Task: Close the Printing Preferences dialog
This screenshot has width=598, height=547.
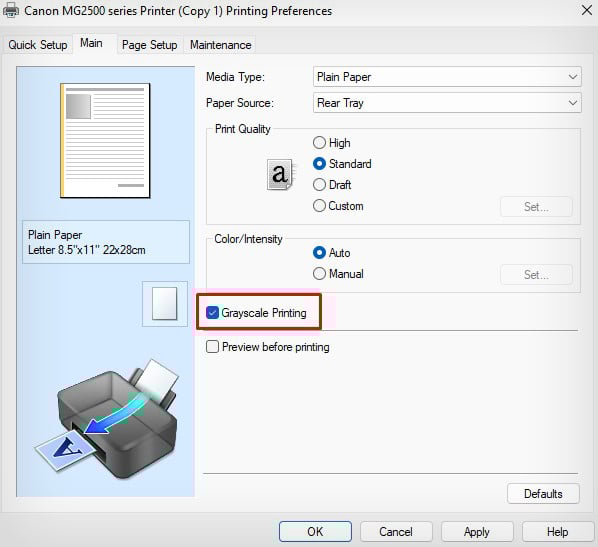Action: click(x=587, y=10)
